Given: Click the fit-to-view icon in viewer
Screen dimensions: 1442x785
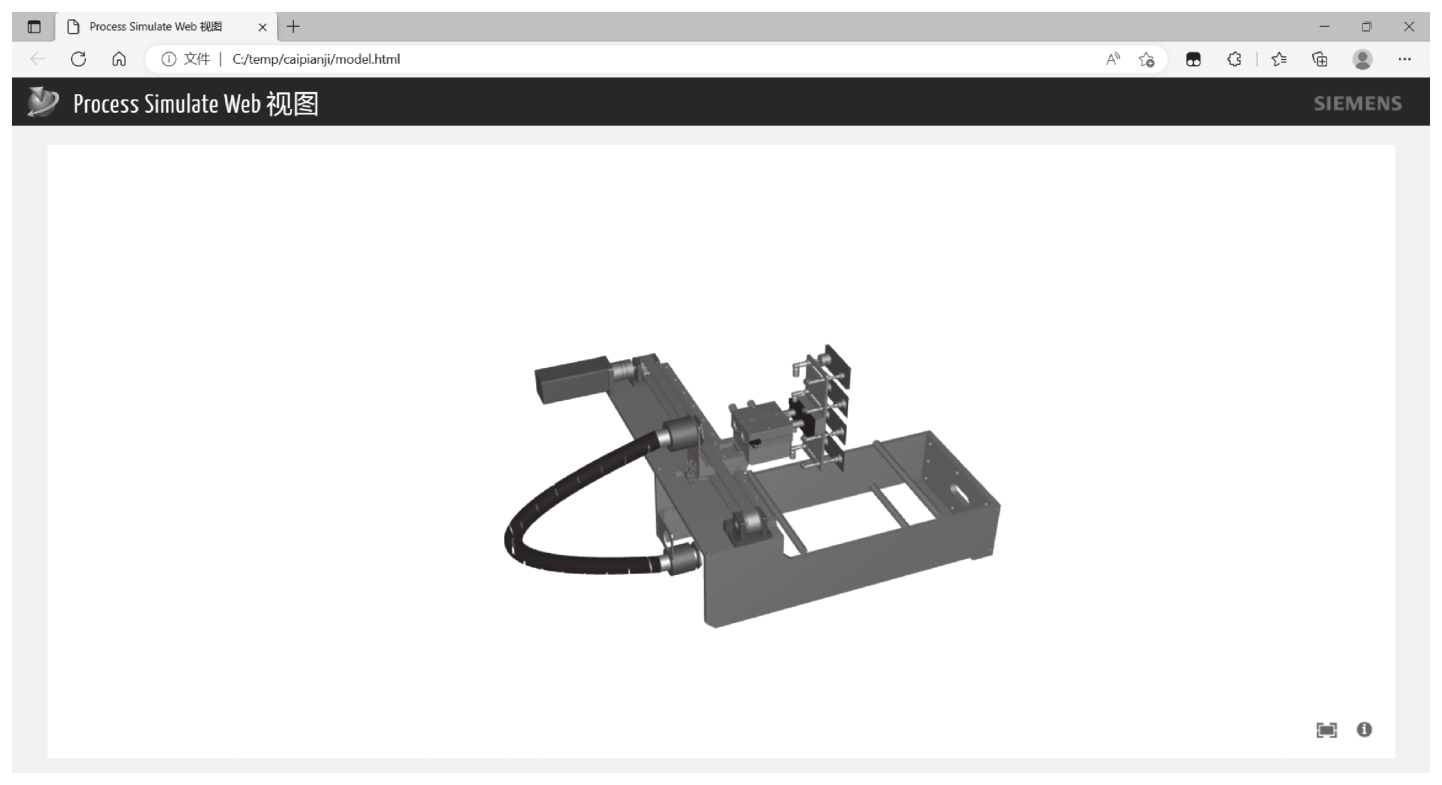Looking at the screenshot, I should click(x=1326, y=730).
